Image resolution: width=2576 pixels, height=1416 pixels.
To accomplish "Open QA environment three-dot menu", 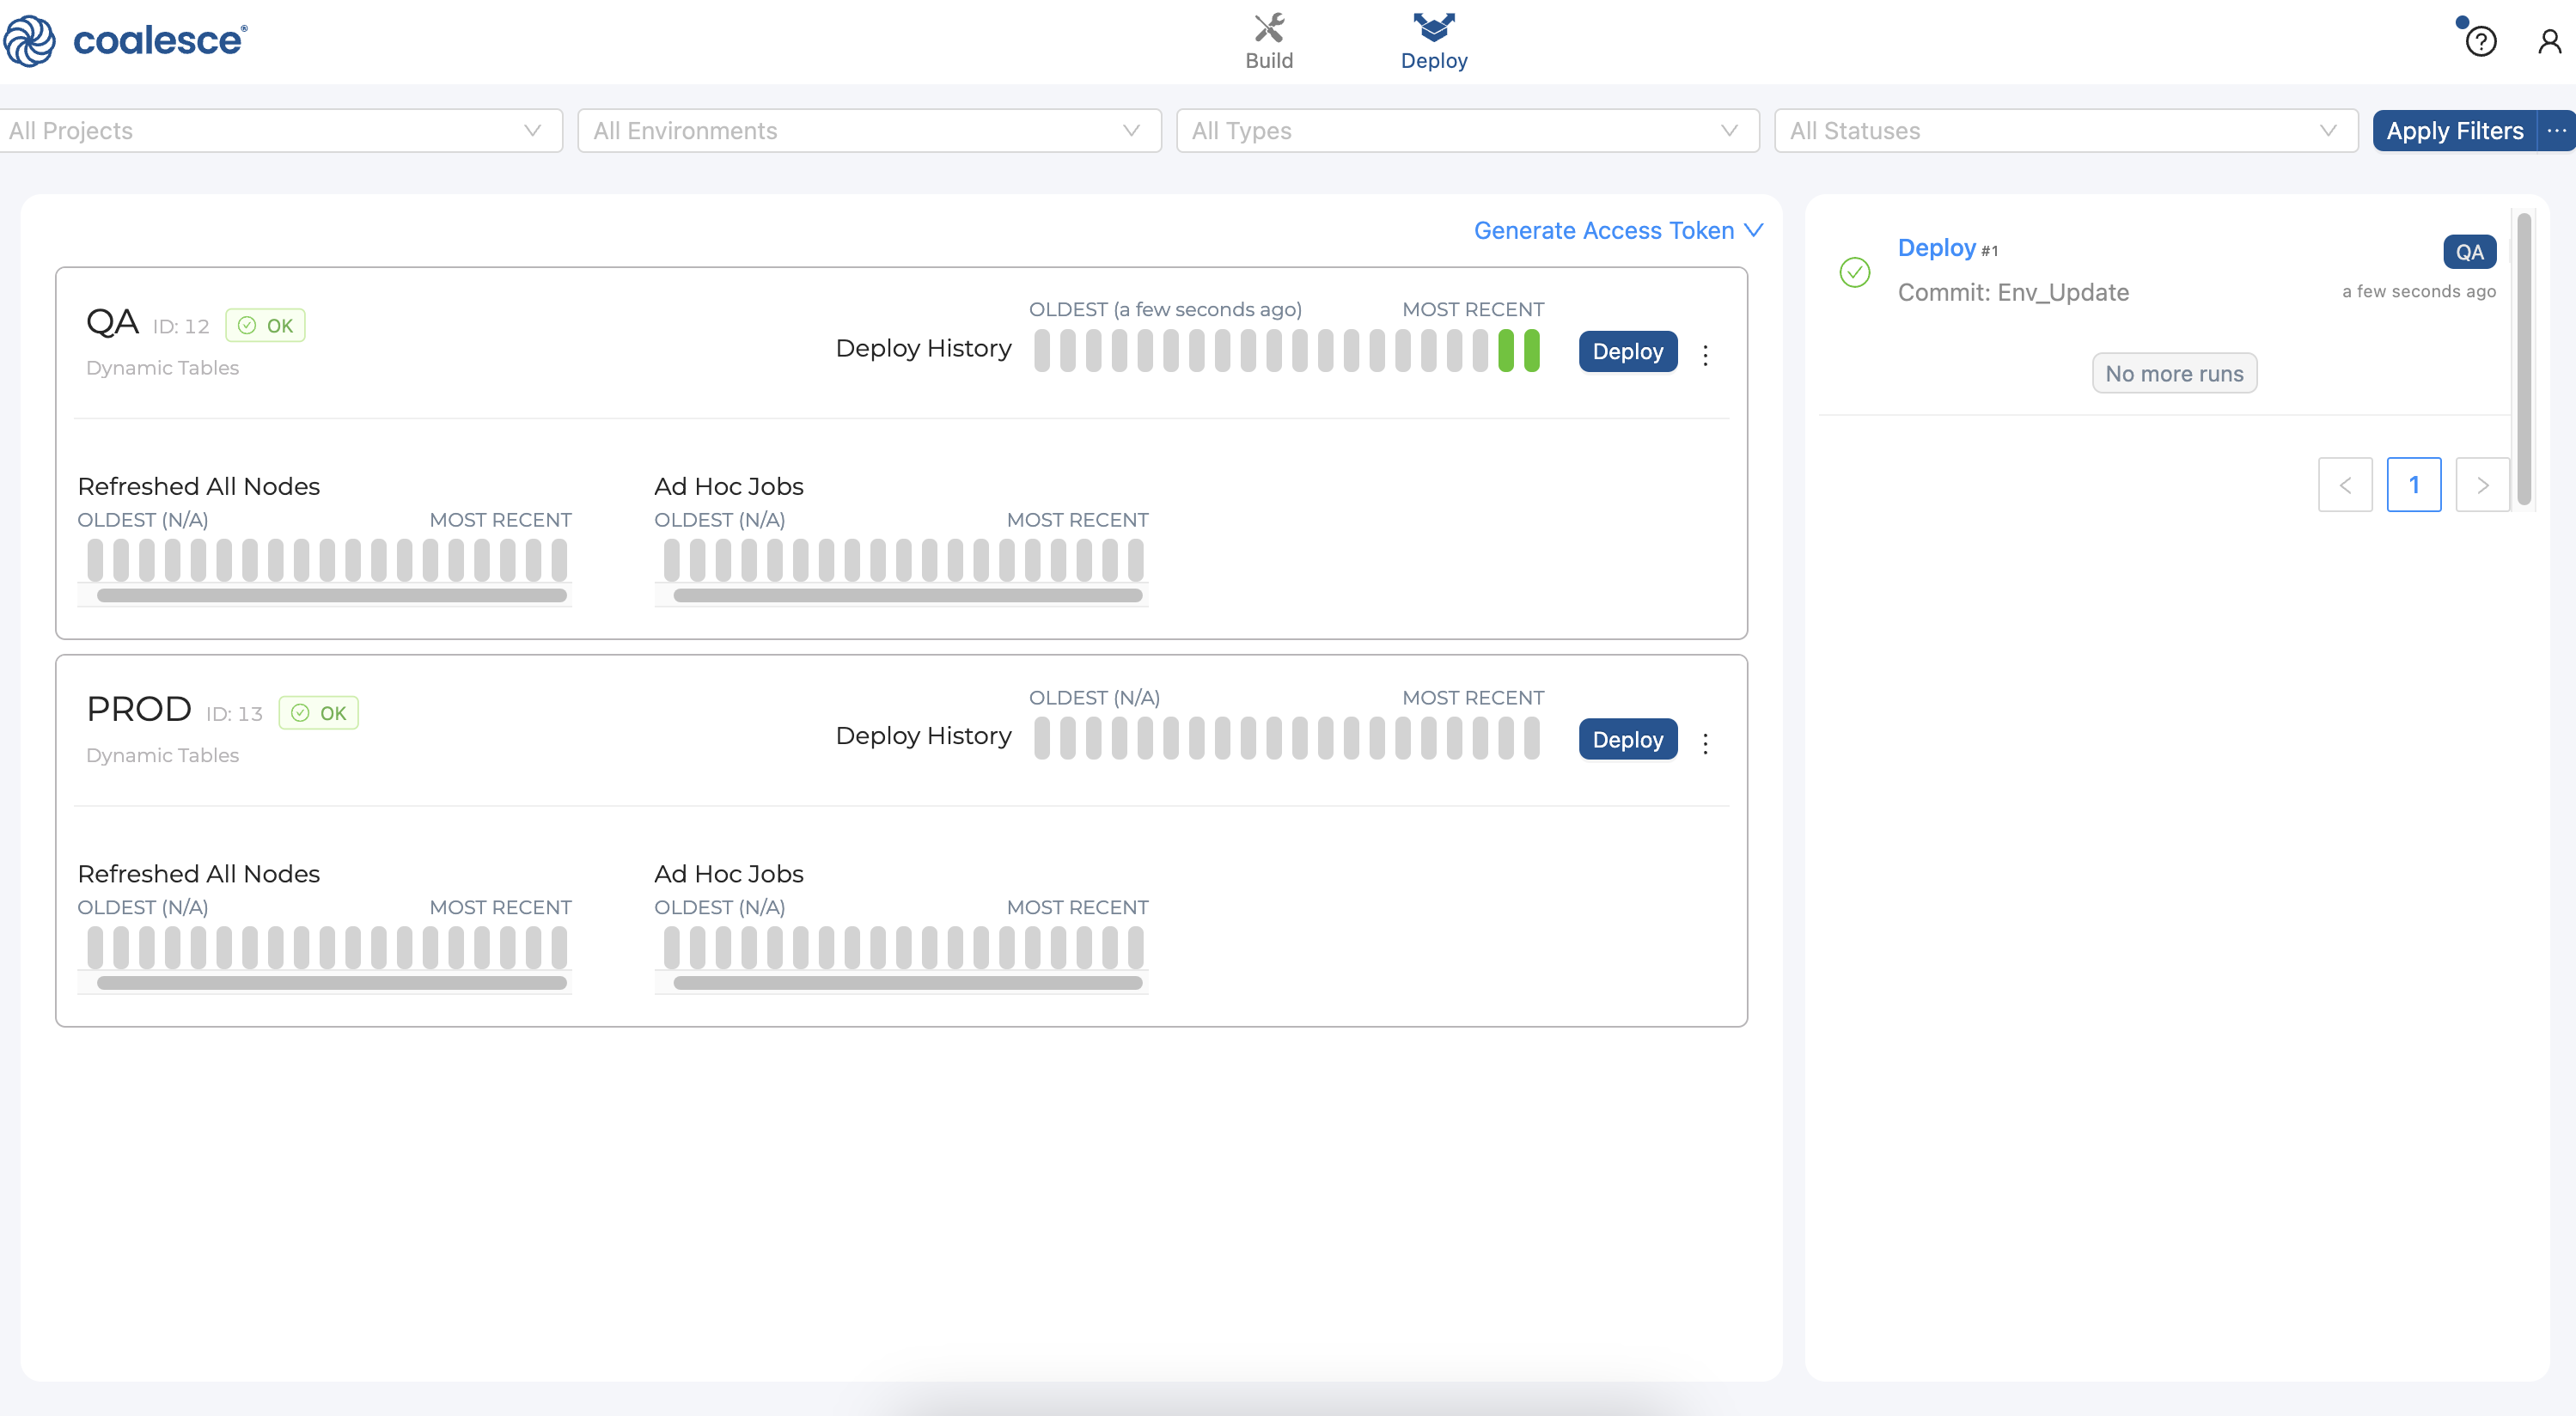I will pyautogui.click(x=1705, y=354).
